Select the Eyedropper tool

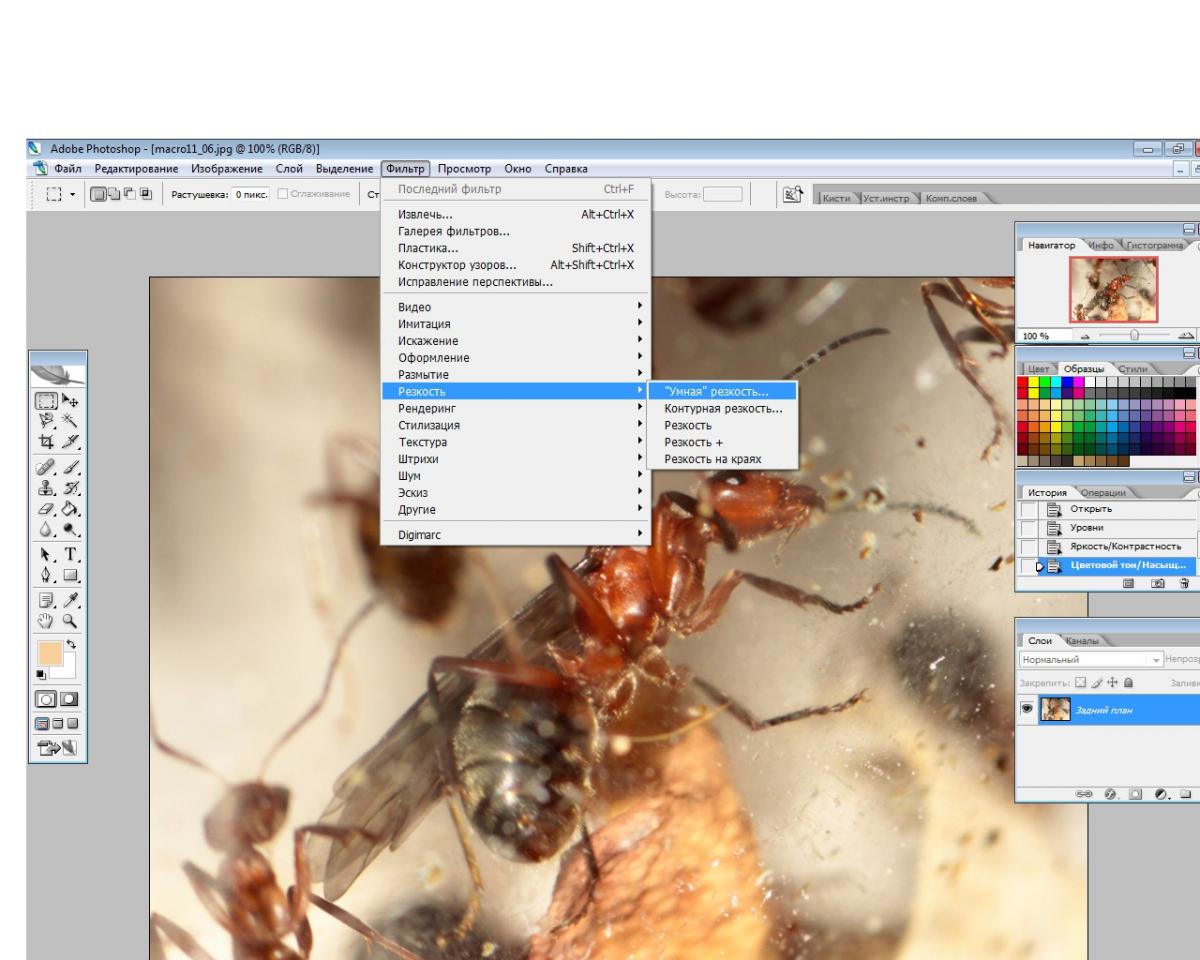[70, 598]
